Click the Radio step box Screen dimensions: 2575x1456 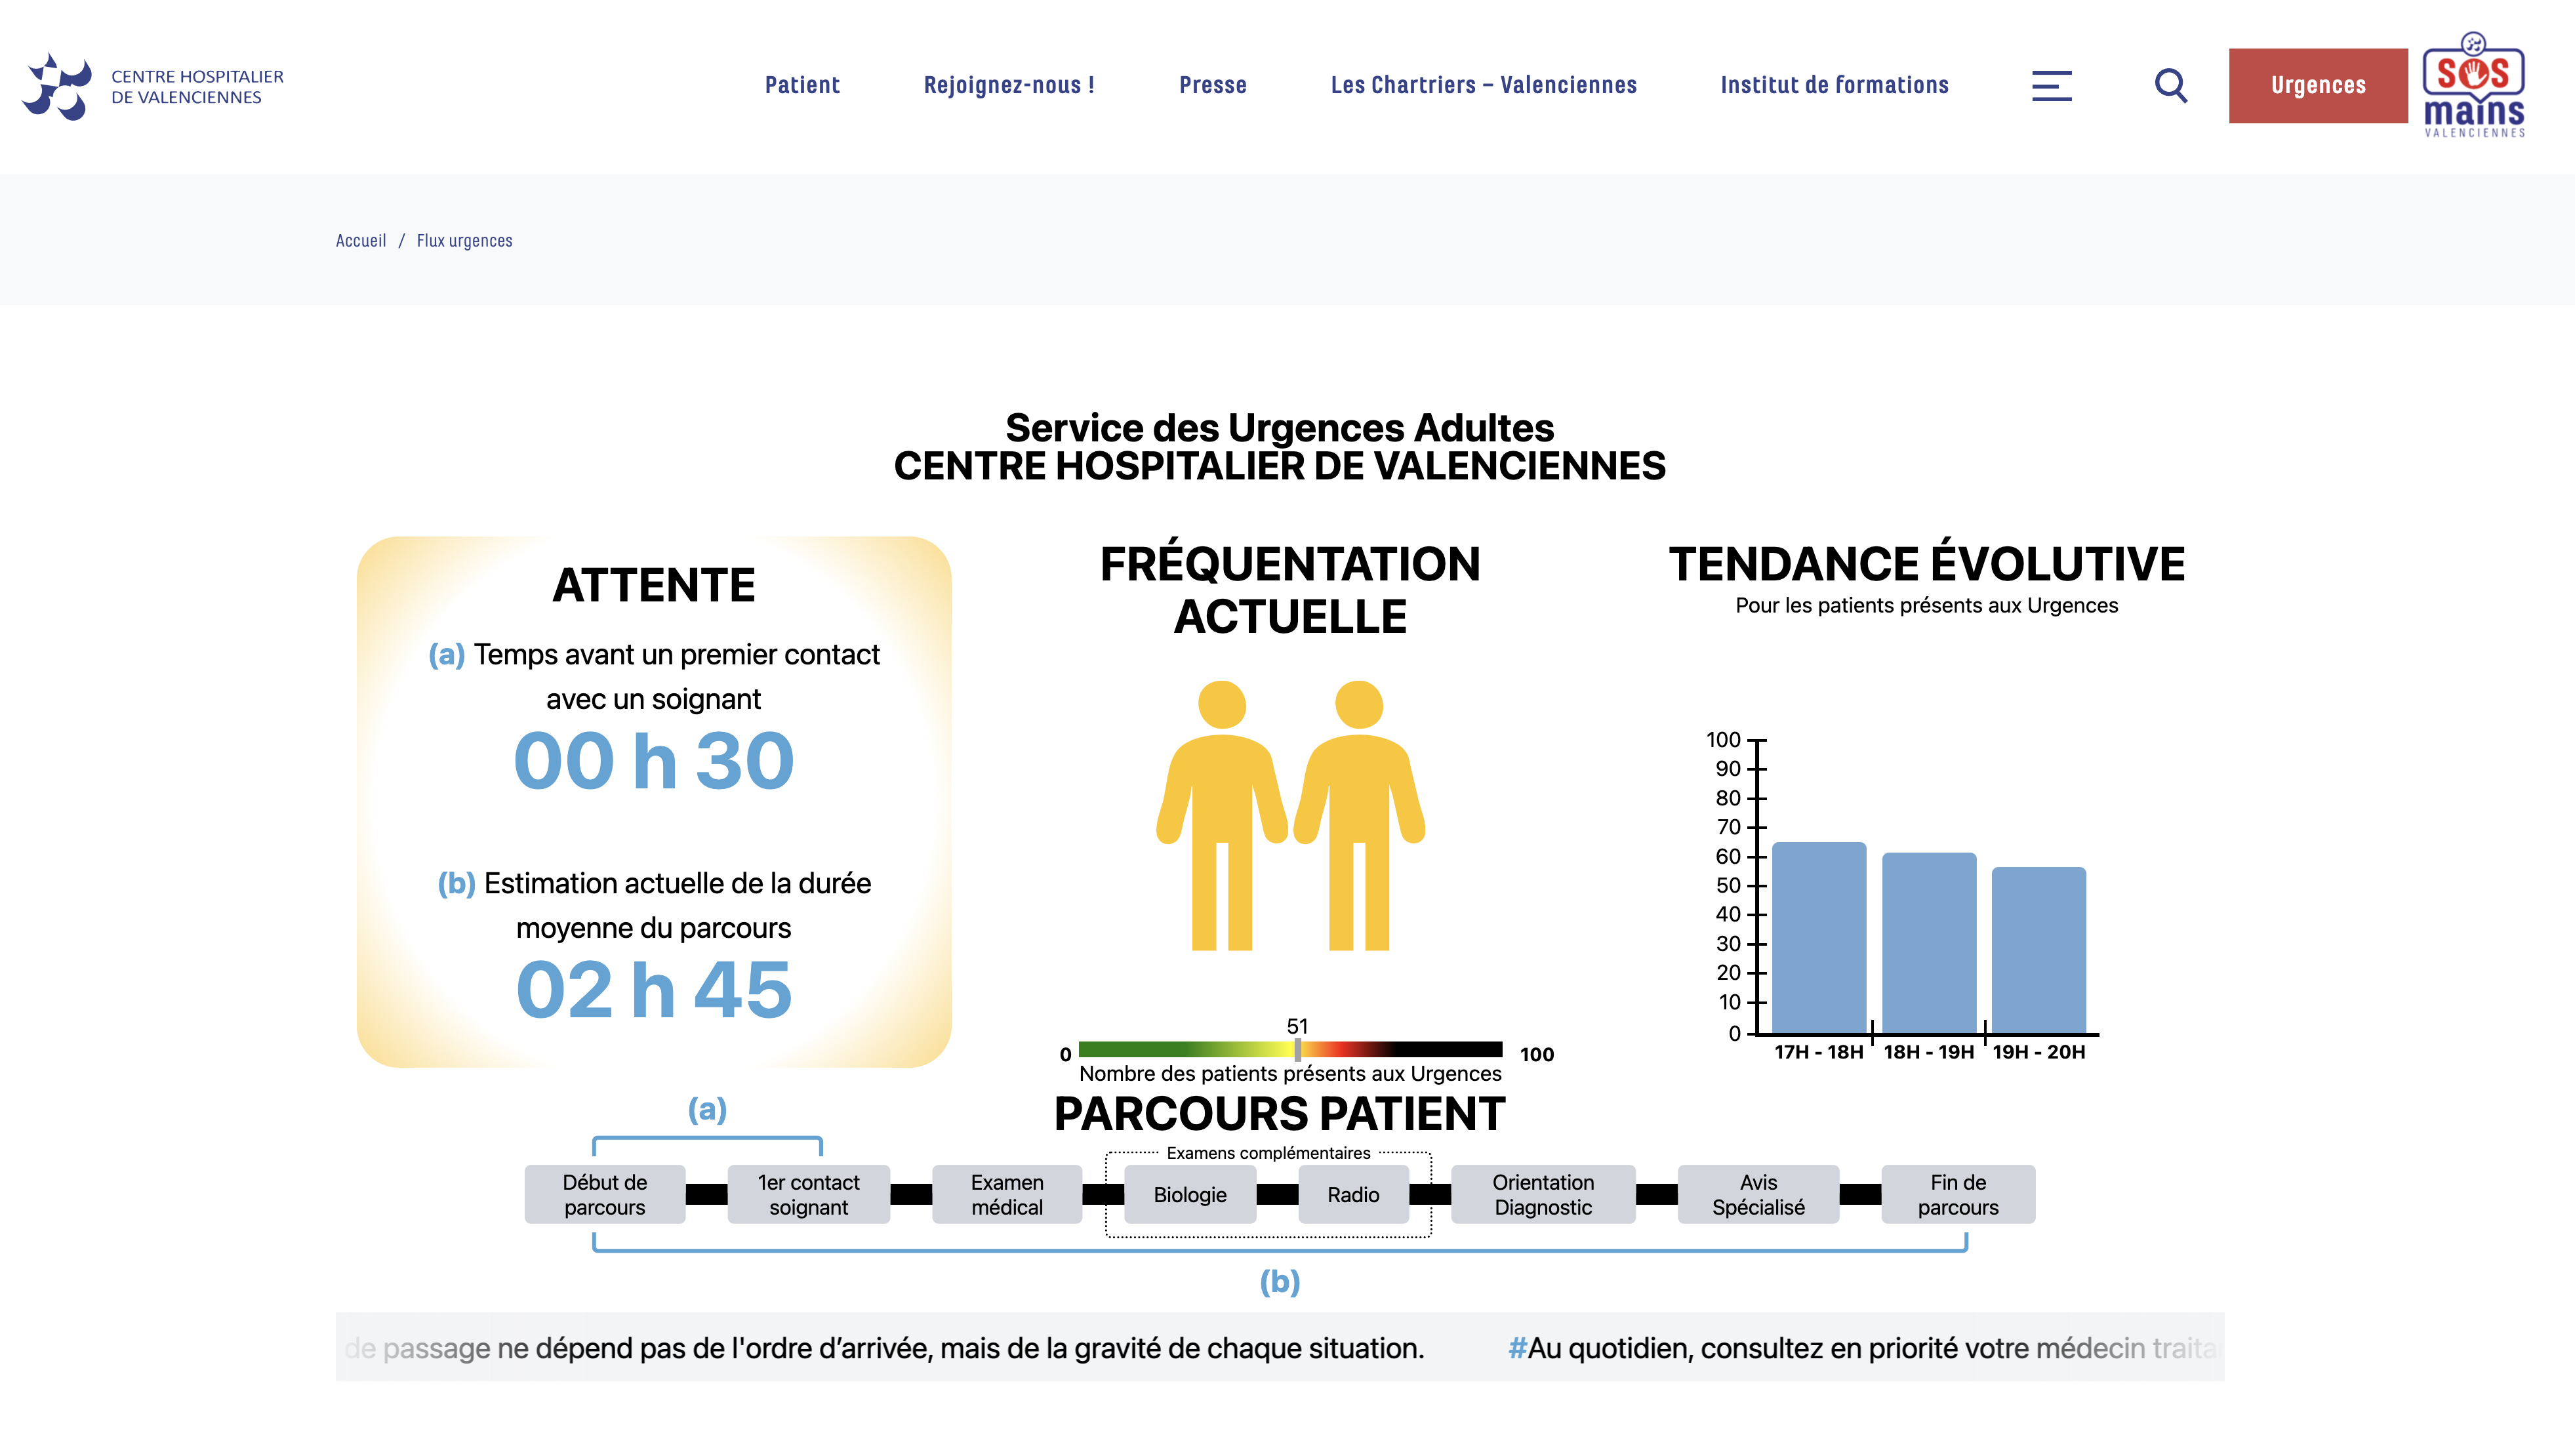(x=1353, y=1194)
